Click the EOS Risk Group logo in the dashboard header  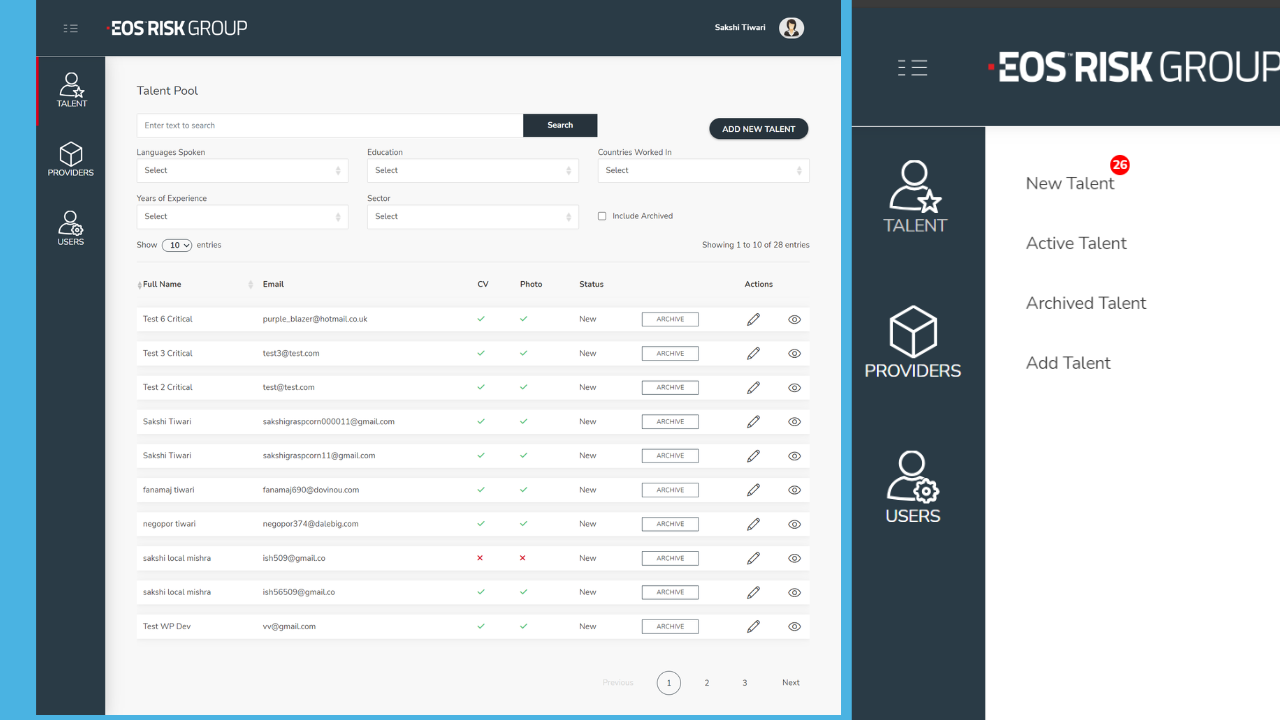click(x=177, y=28)
